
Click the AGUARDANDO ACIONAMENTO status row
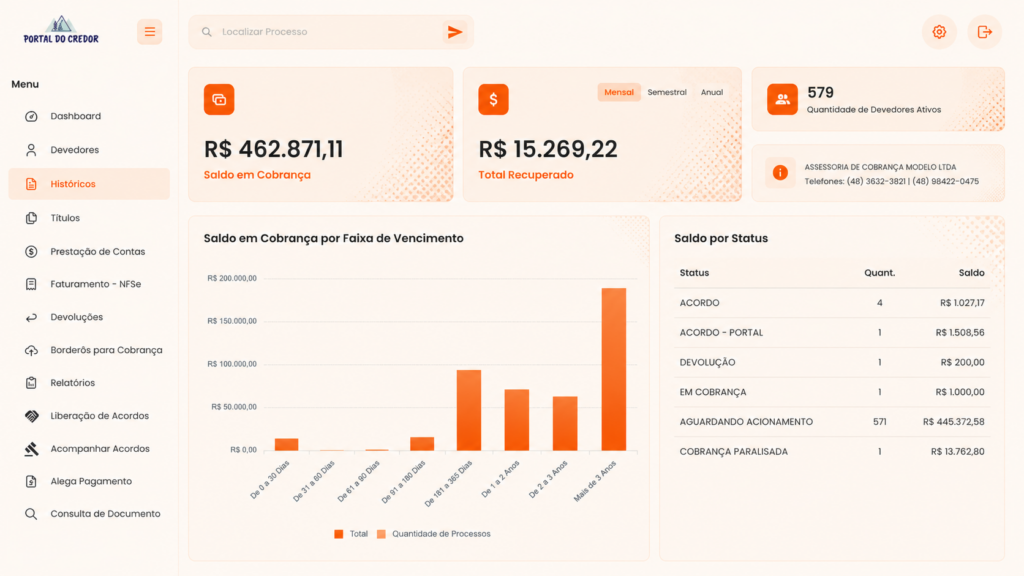pyautogui.click(x=832, y=422)
